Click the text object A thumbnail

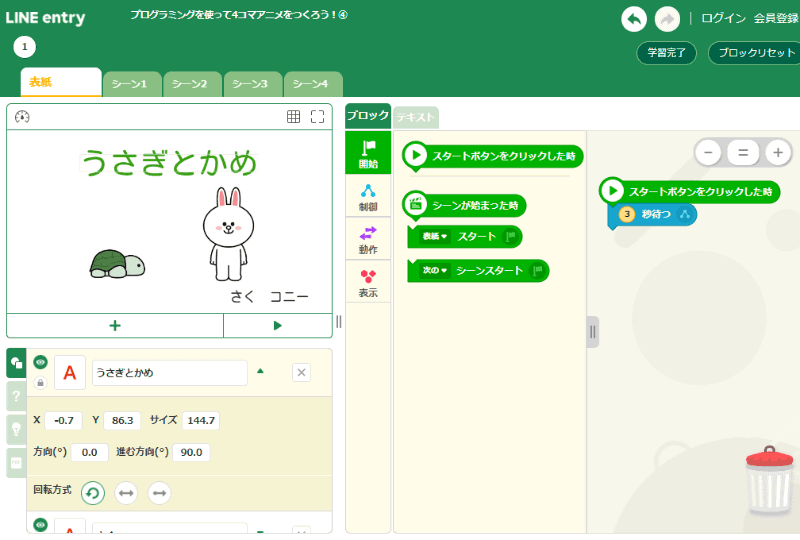pos(70,373)
